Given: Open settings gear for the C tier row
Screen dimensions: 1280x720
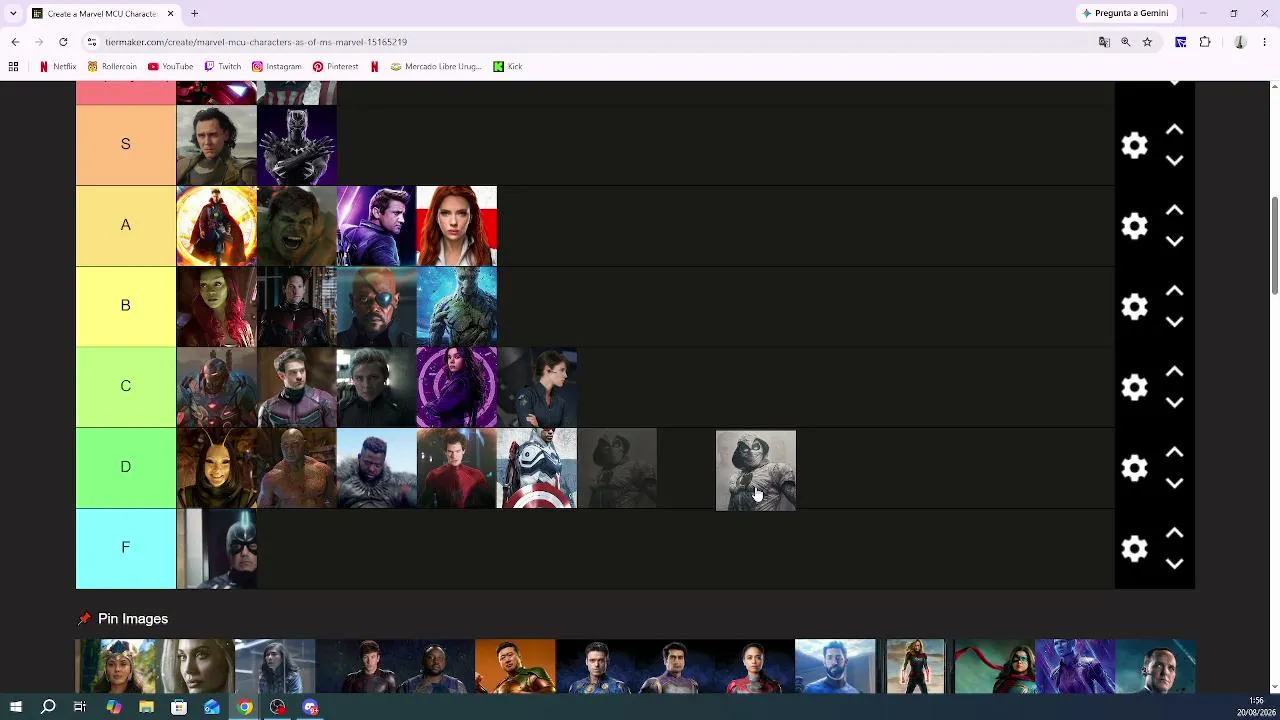Looking at the screenshot, I should 1134,387.
